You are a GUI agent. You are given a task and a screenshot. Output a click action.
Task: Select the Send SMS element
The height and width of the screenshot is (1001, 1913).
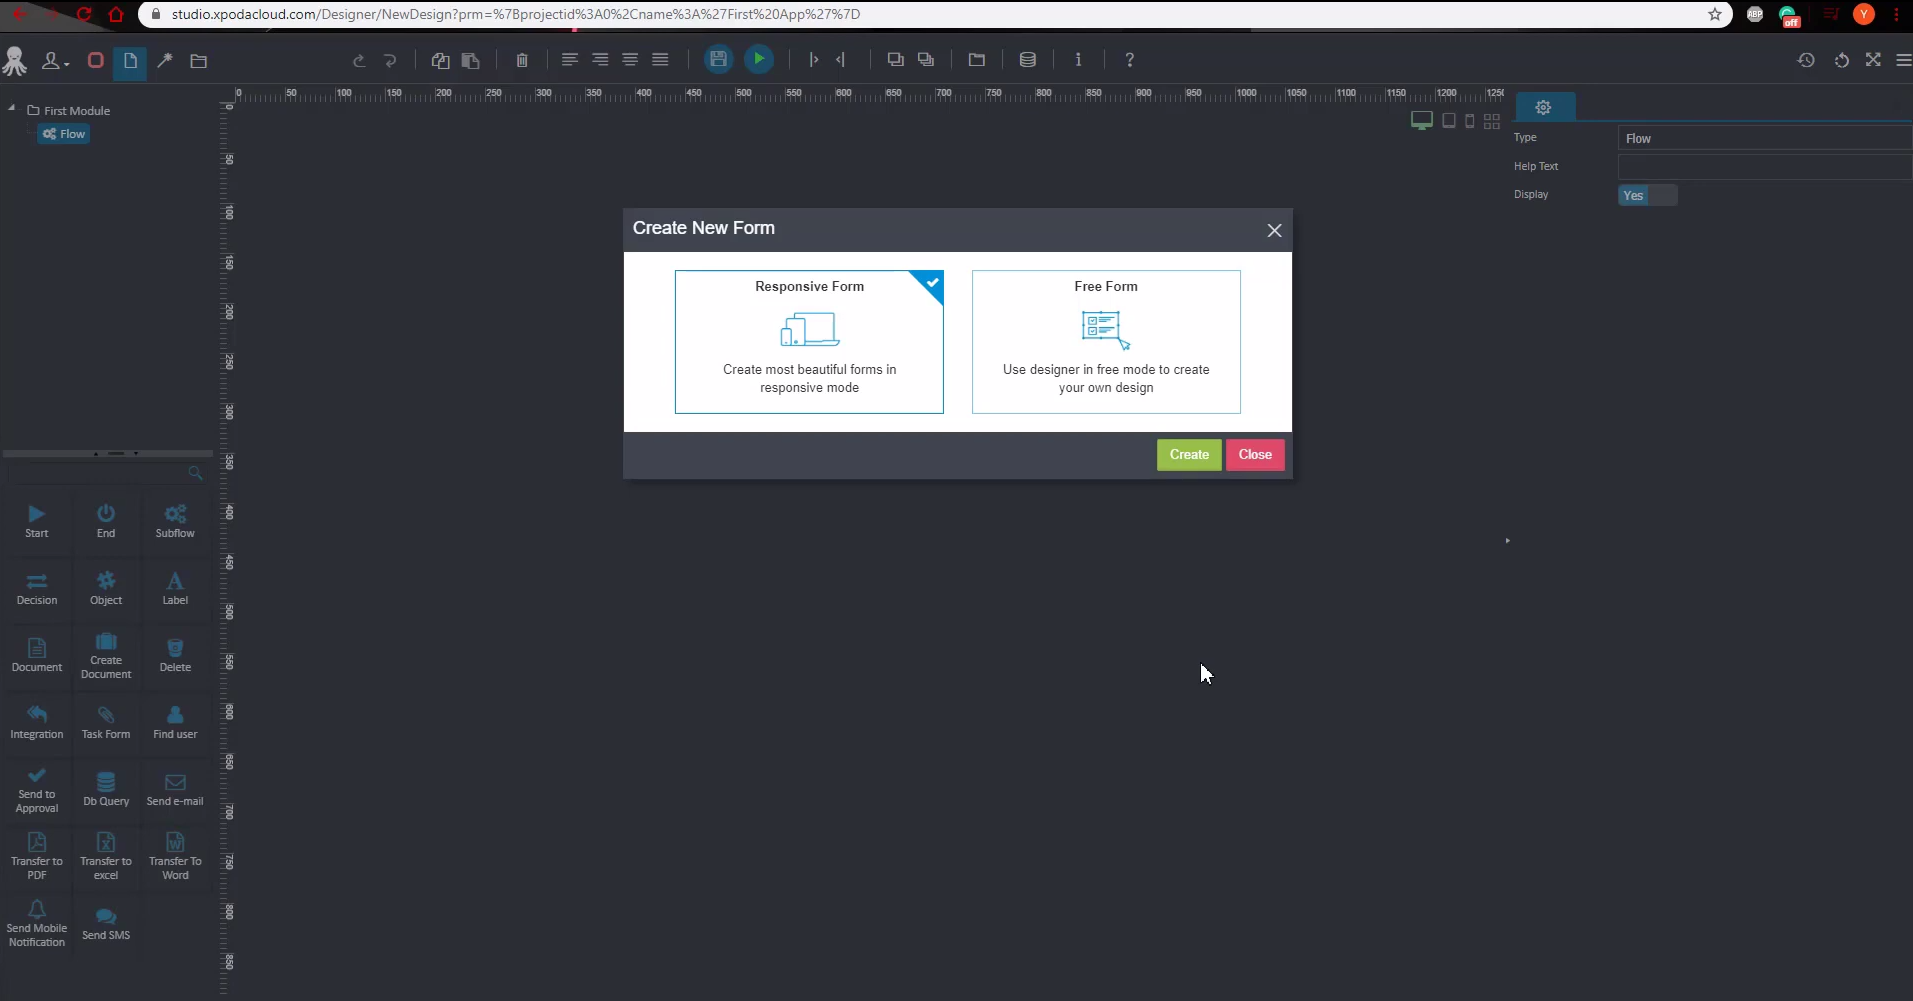click(106, 924)
